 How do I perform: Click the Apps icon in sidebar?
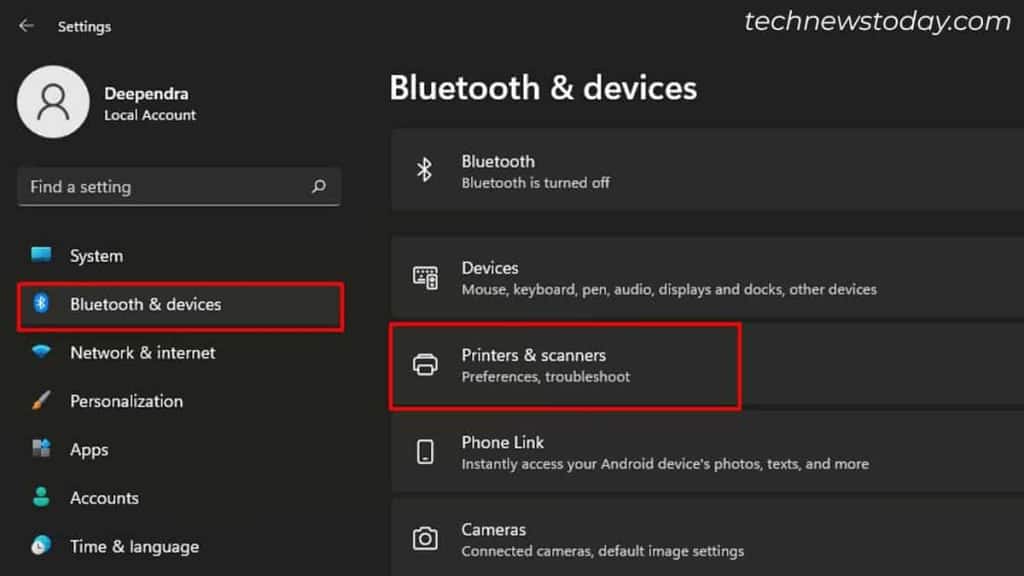point(42,449)
